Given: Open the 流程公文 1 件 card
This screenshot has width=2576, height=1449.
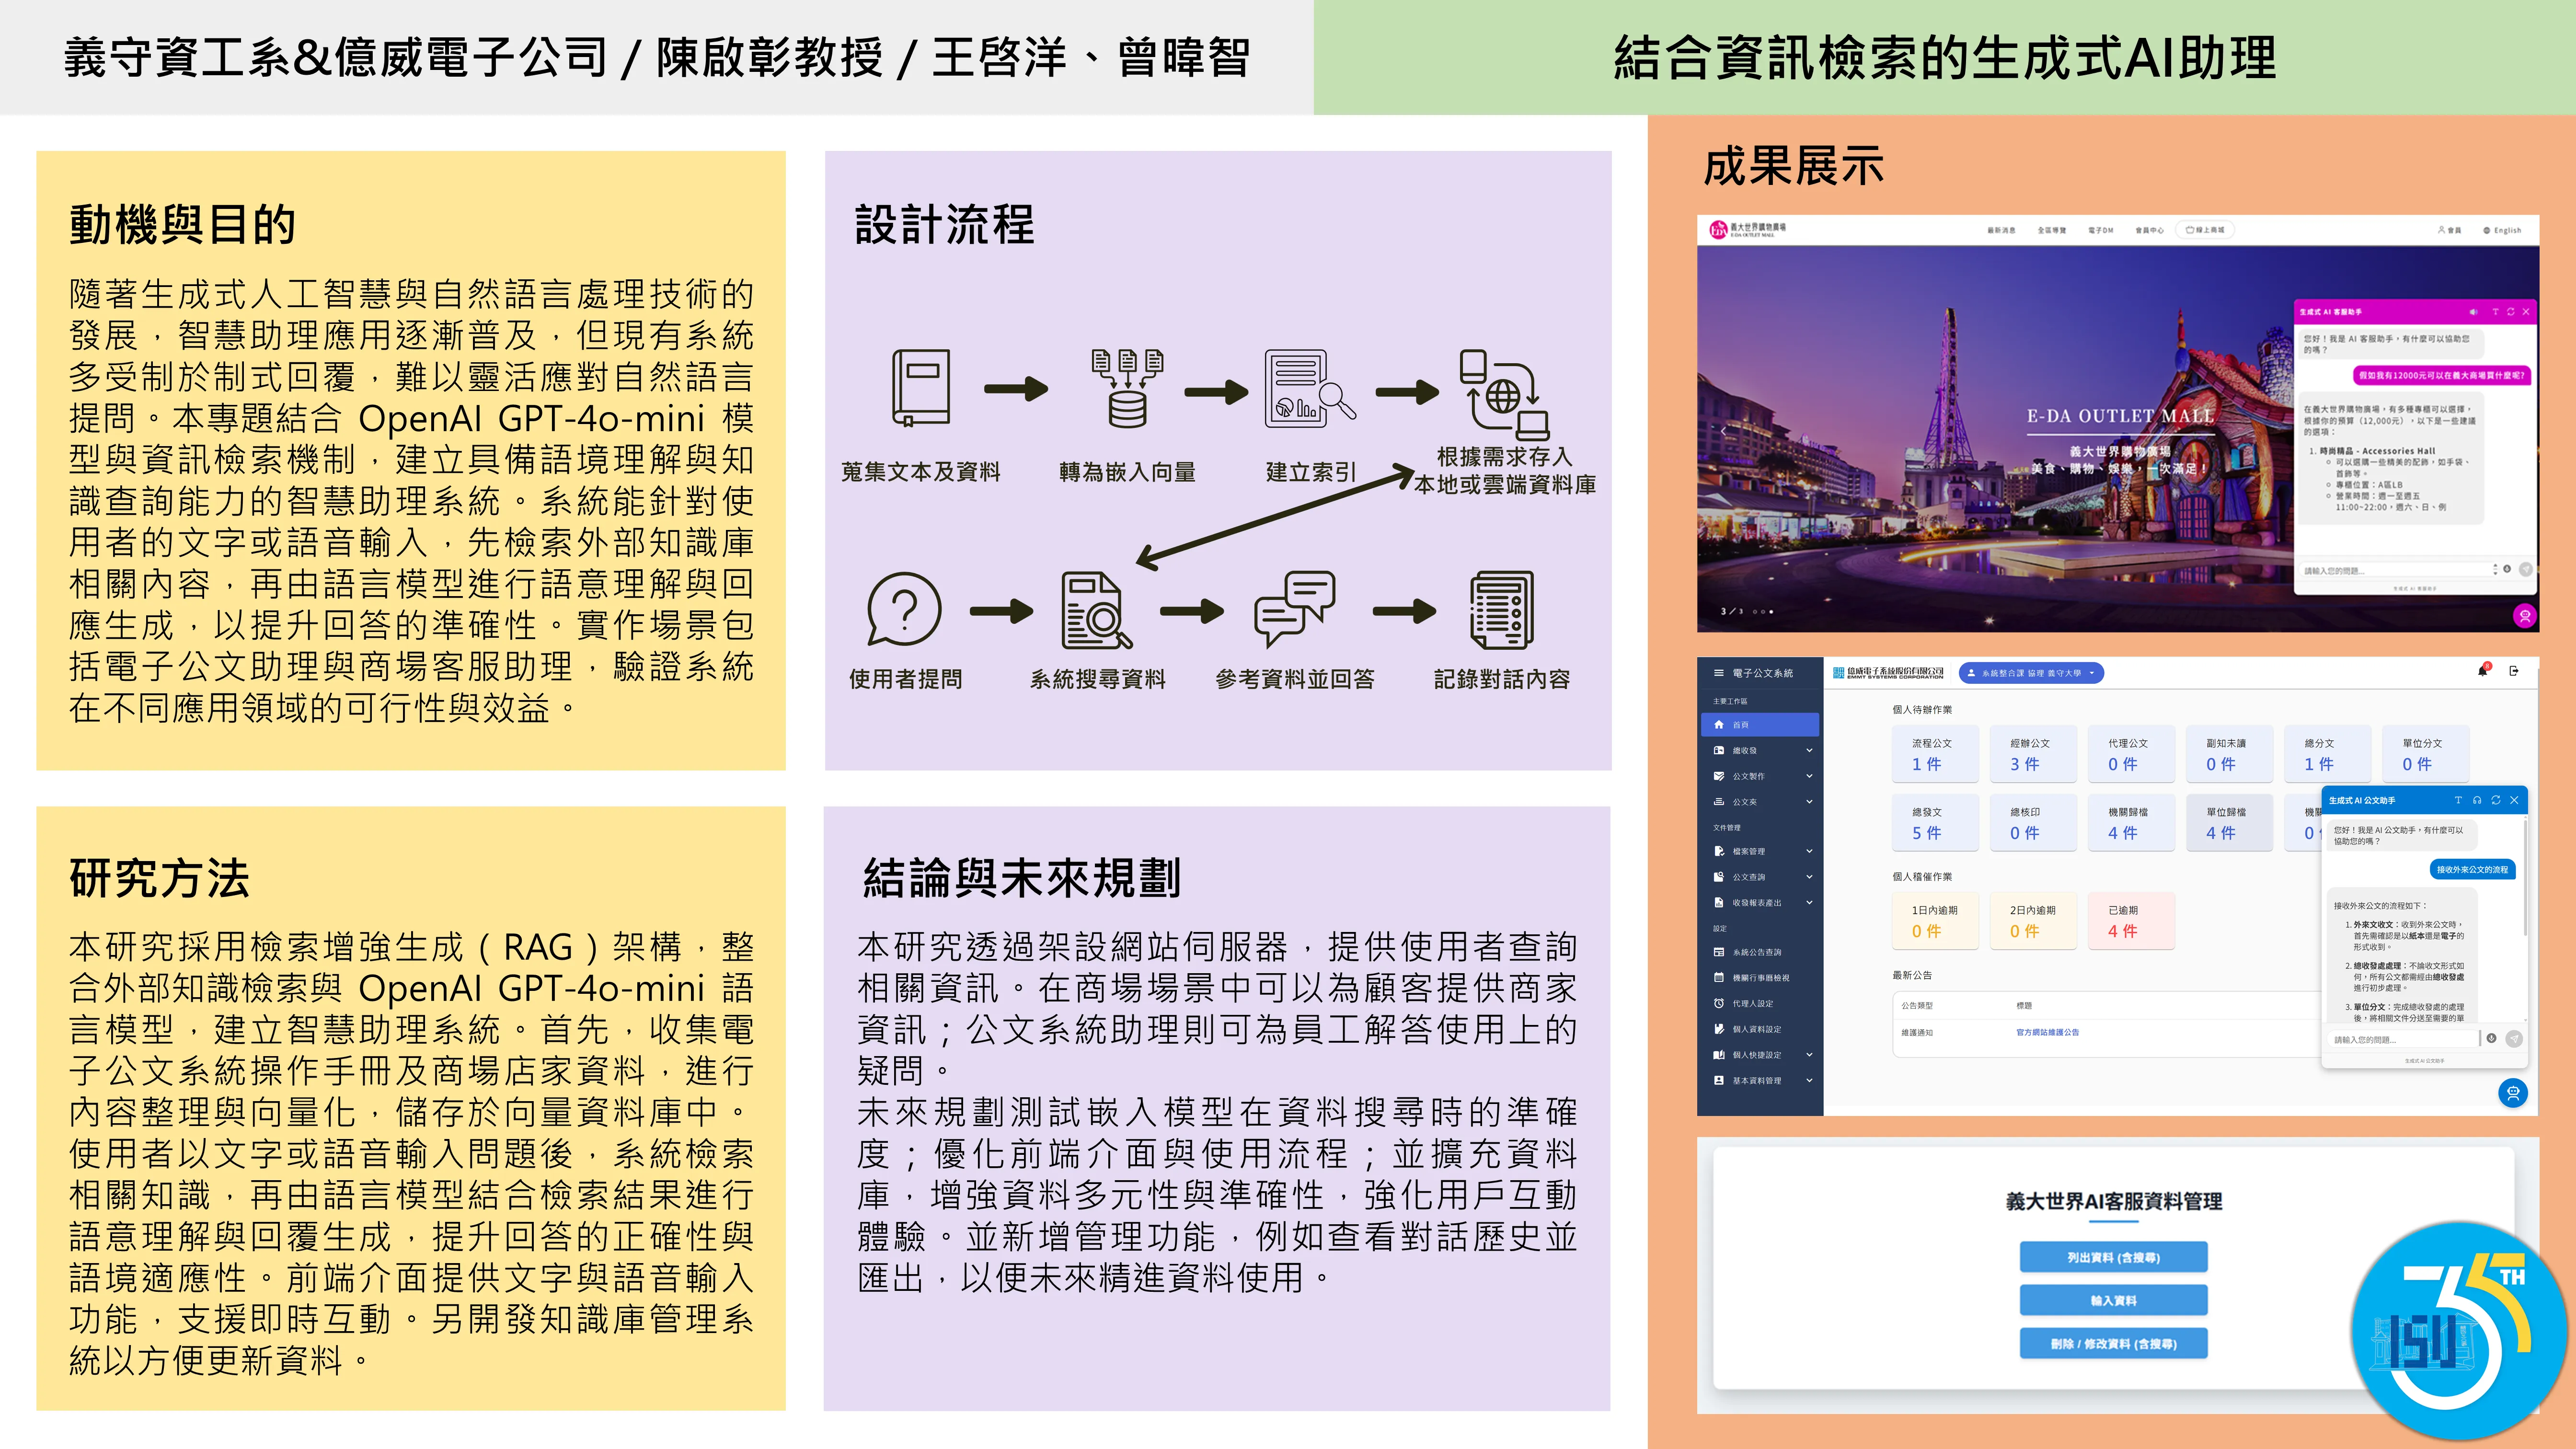Looking at the screenshot, I should tap(1935, 754).
